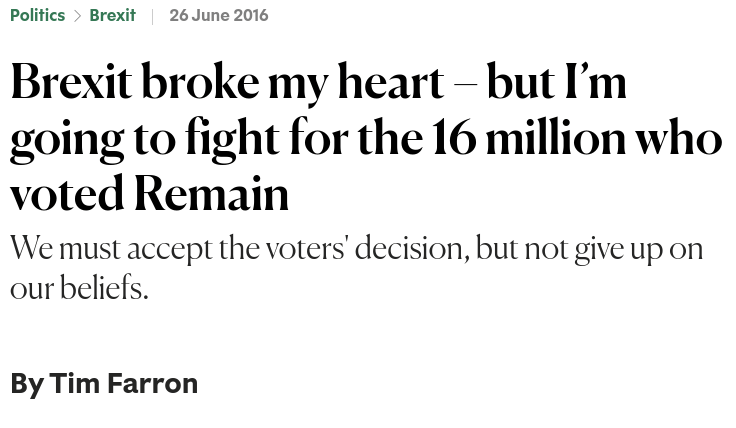736x428 pixels.
Task: Click "voted" on the headline's last line
Action: pos(66,193)
